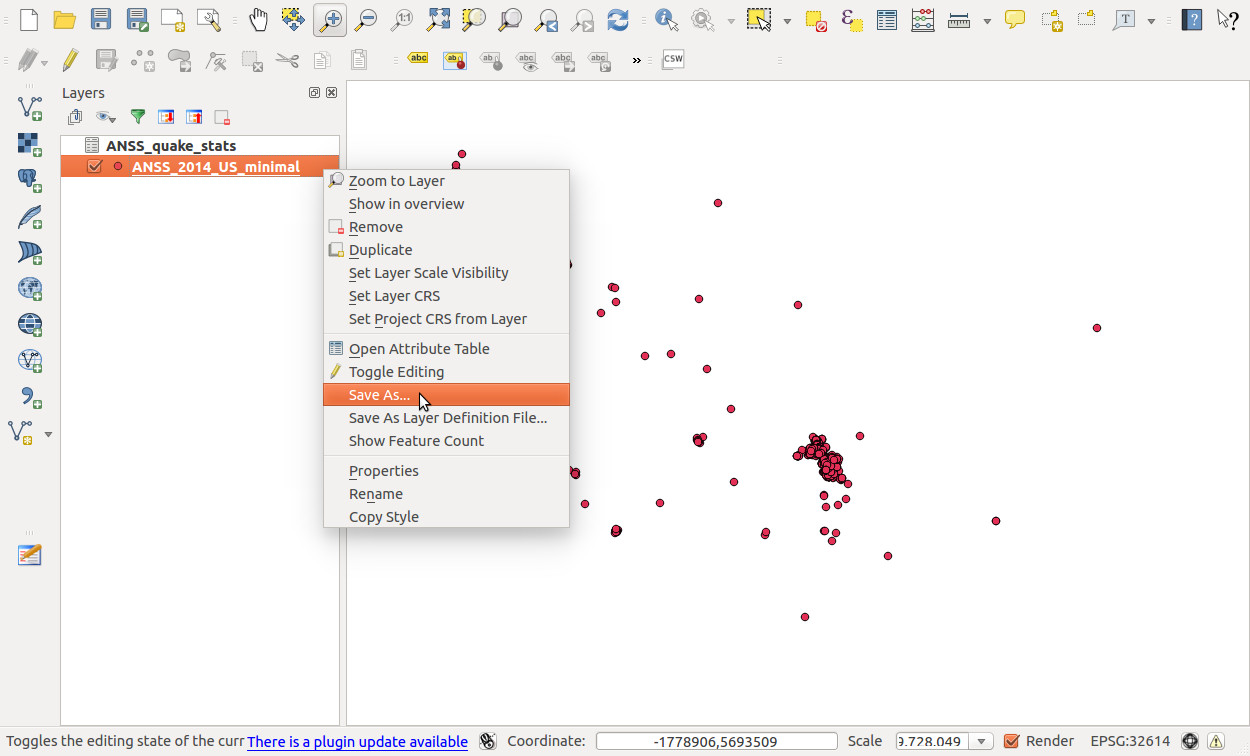Choose Save As... from the context menu
The width and height of the screenshot is (1250, 756).
pos(379,395)
